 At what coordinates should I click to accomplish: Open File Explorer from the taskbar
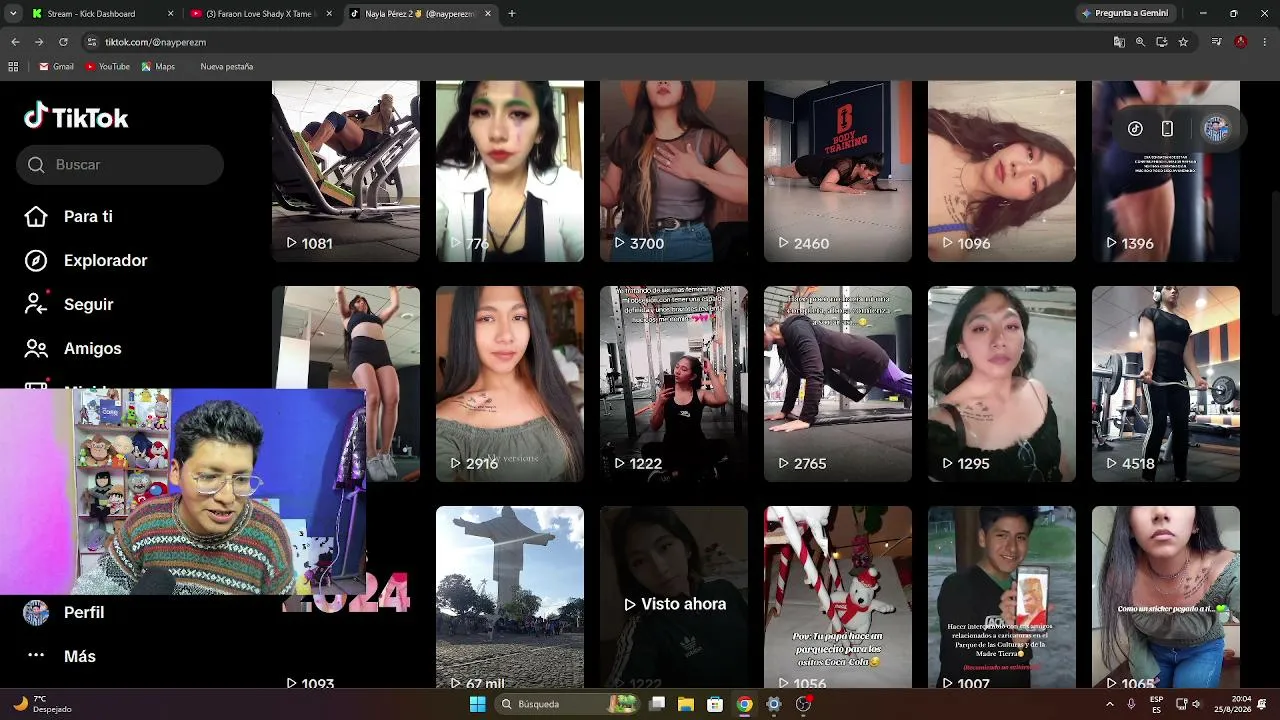pos(686,704)
